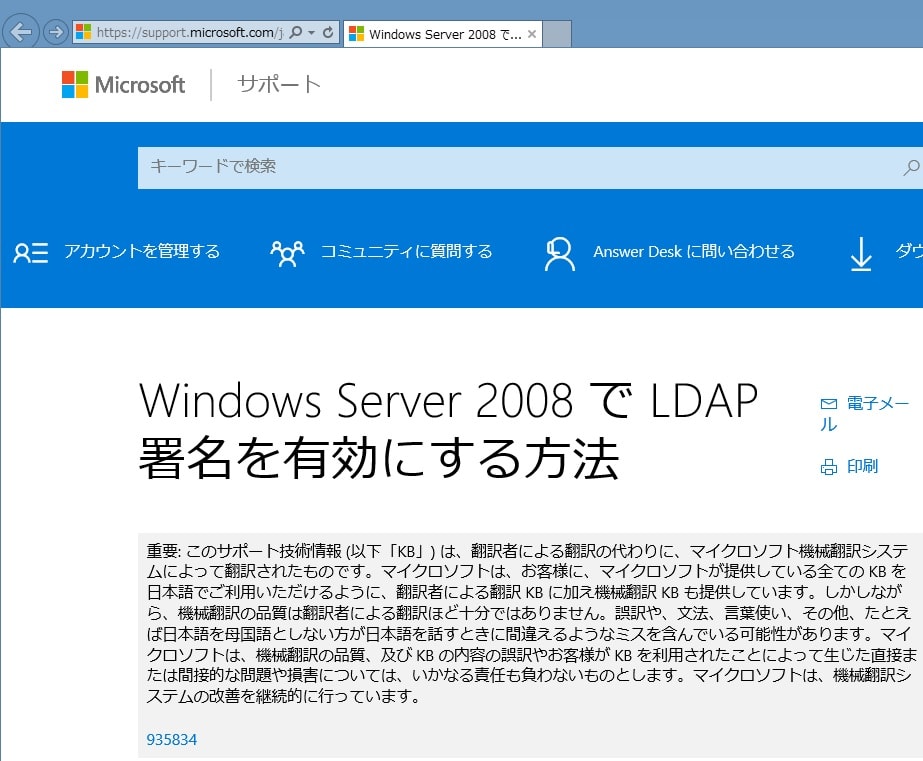Click the article title LDAP 署名を有効にする方法

click(x=449, y=430)
